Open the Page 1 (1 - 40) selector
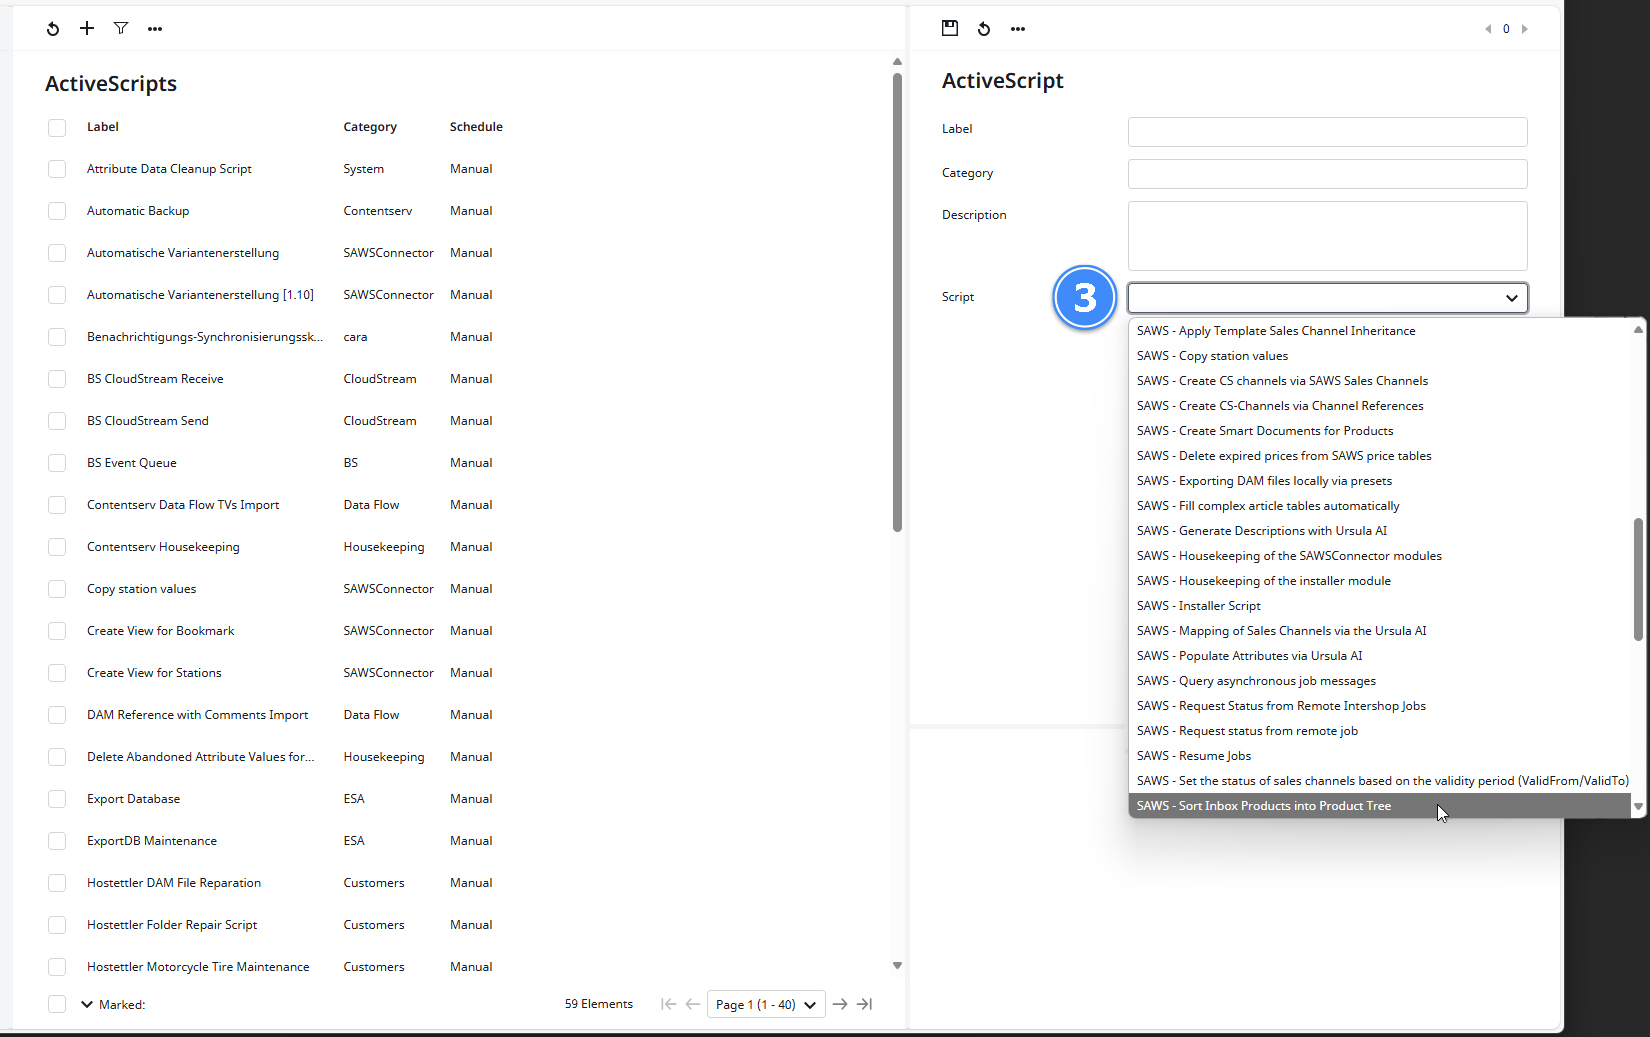1650x1037 pixels. click(766, 1004)
